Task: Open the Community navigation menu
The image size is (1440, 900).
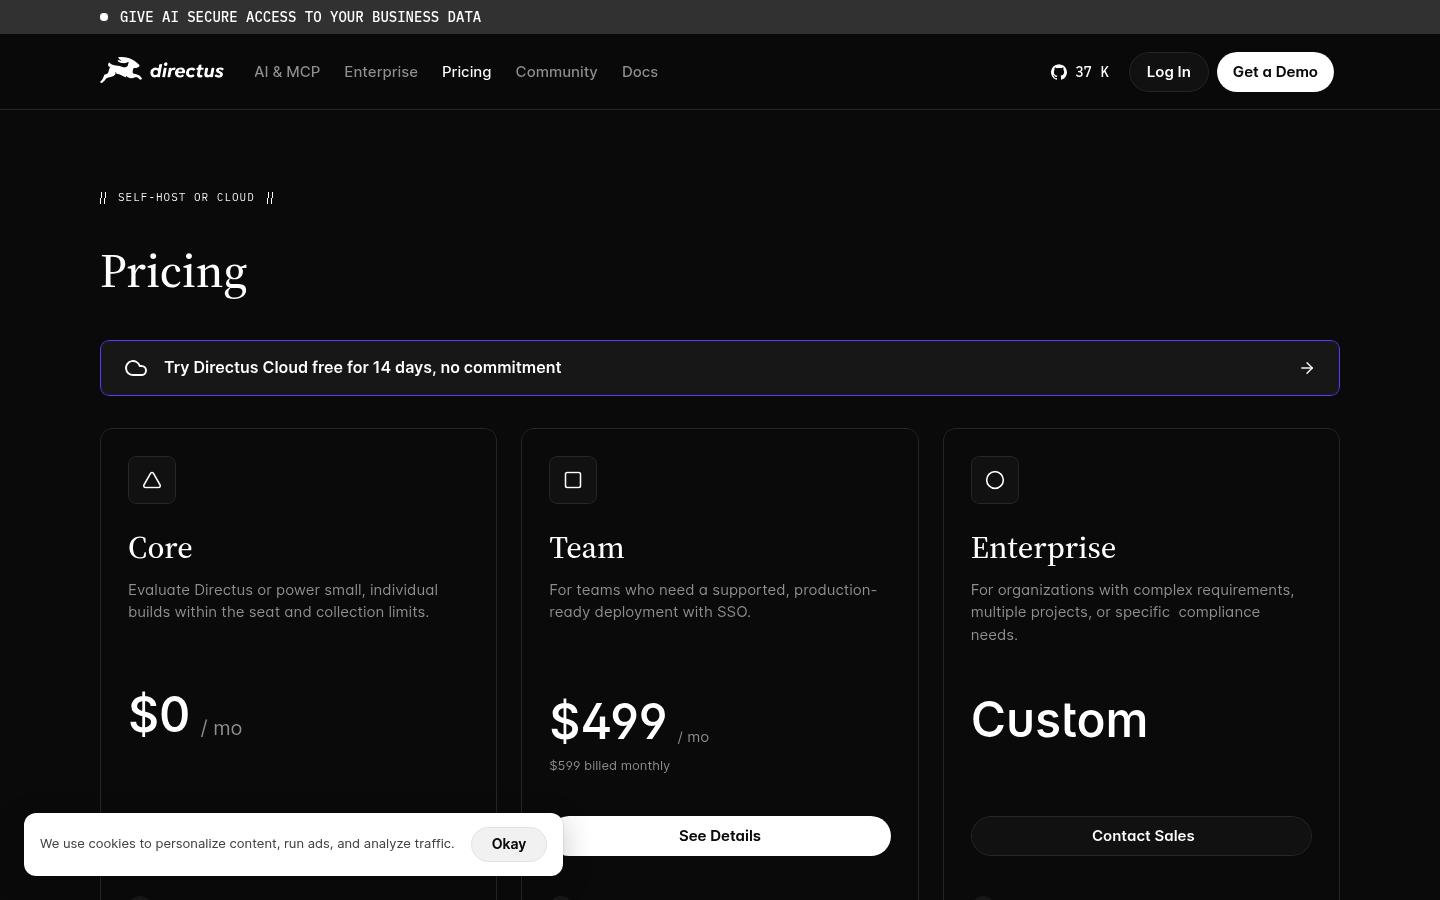Action: 556,72
